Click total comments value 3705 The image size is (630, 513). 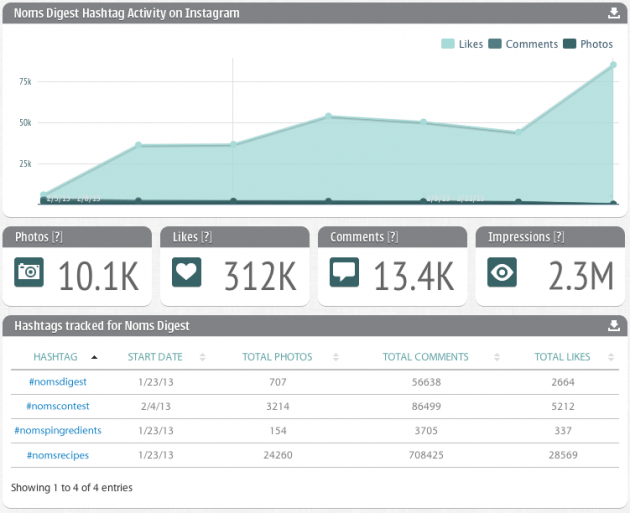pos(426,431)
